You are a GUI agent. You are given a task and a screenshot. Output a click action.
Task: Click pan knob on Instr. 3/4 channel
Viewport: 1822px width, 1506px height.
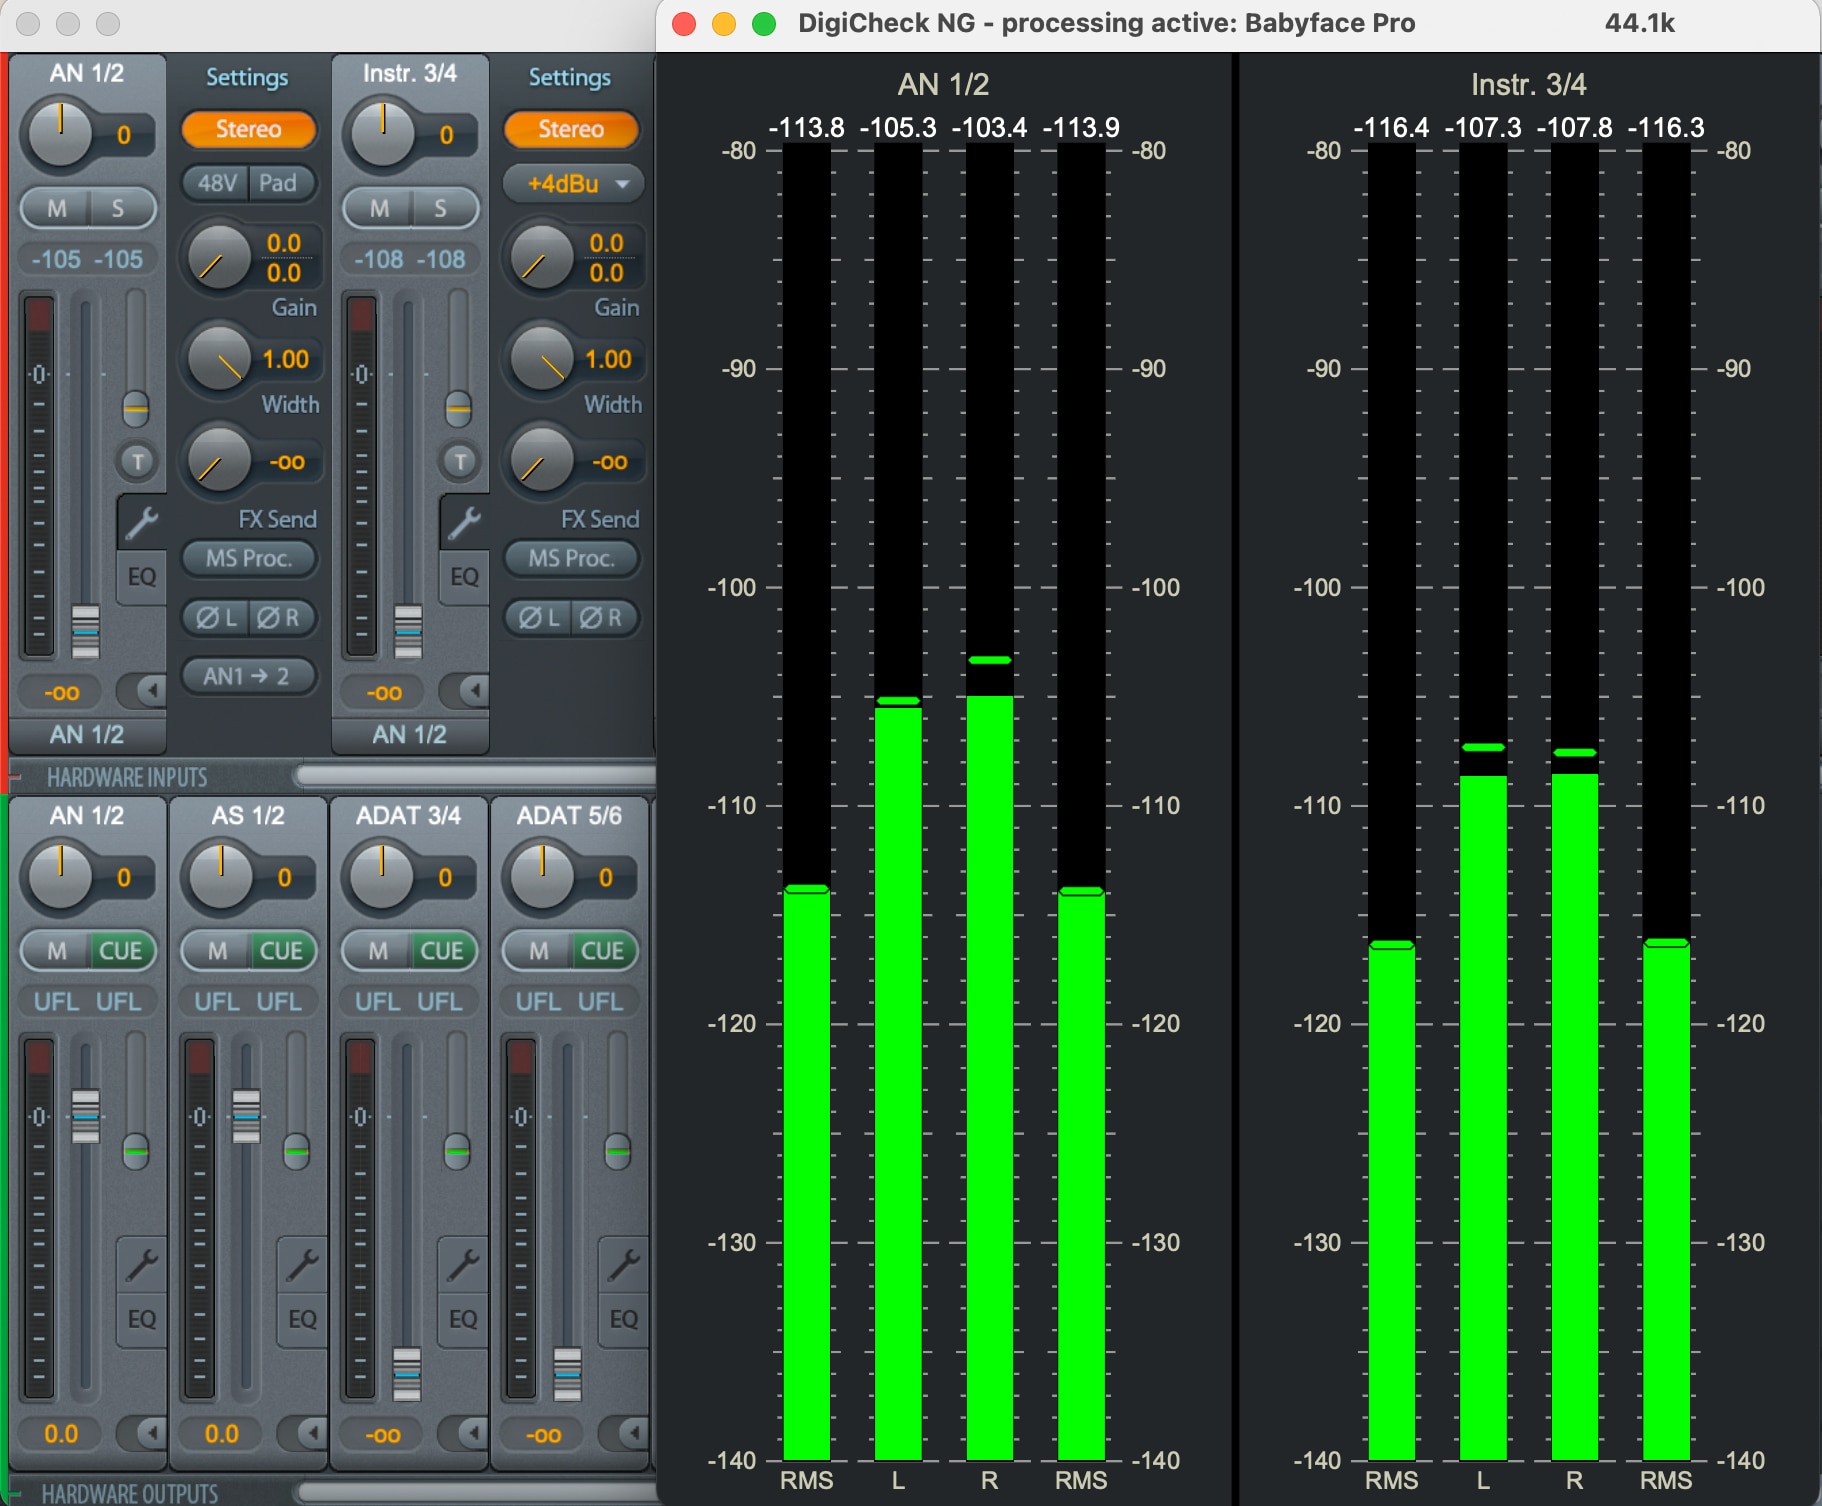point(382,133)
